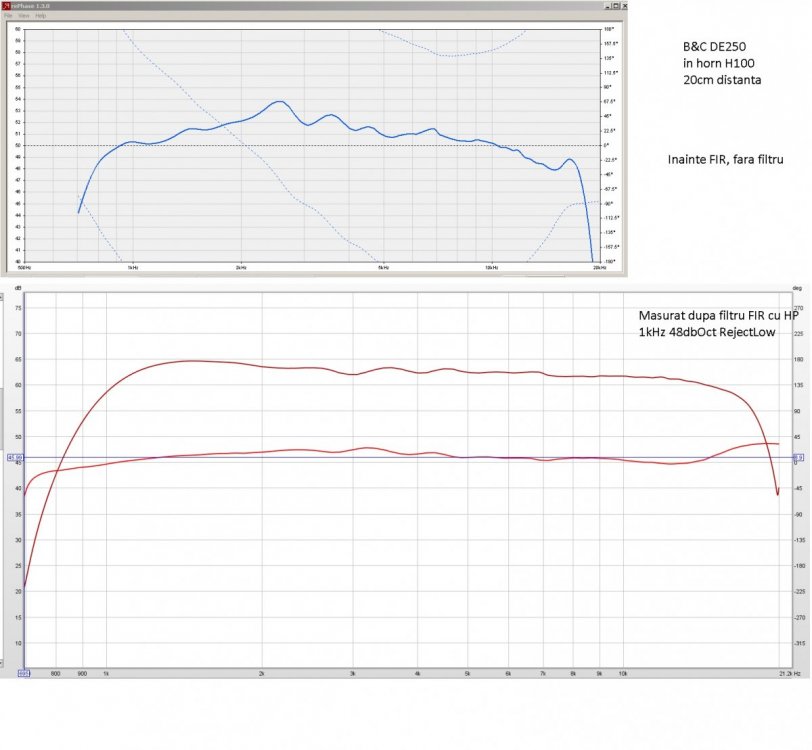Click the 21.2k Hz axis end label
This screenshot has width=812, height=750.
pyautogui.click(x=790, y=674)
